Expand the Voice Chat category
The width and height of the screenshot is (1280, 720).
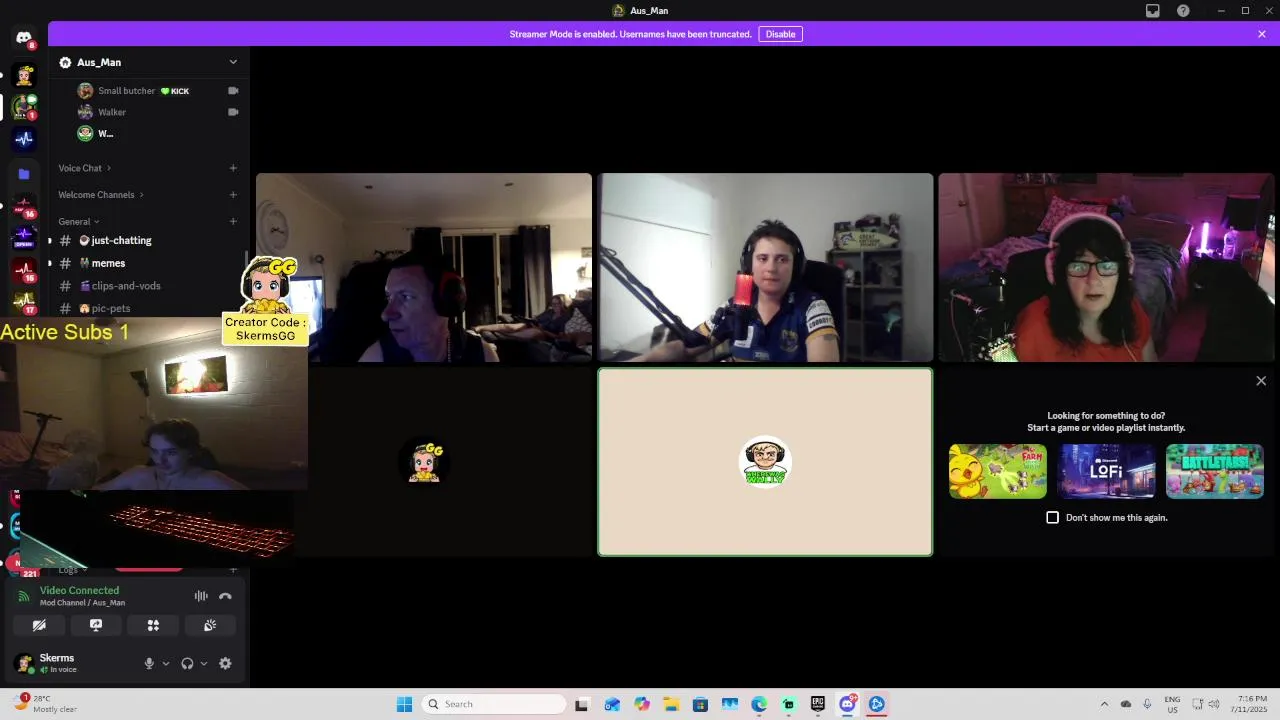[x=84, y=168]
